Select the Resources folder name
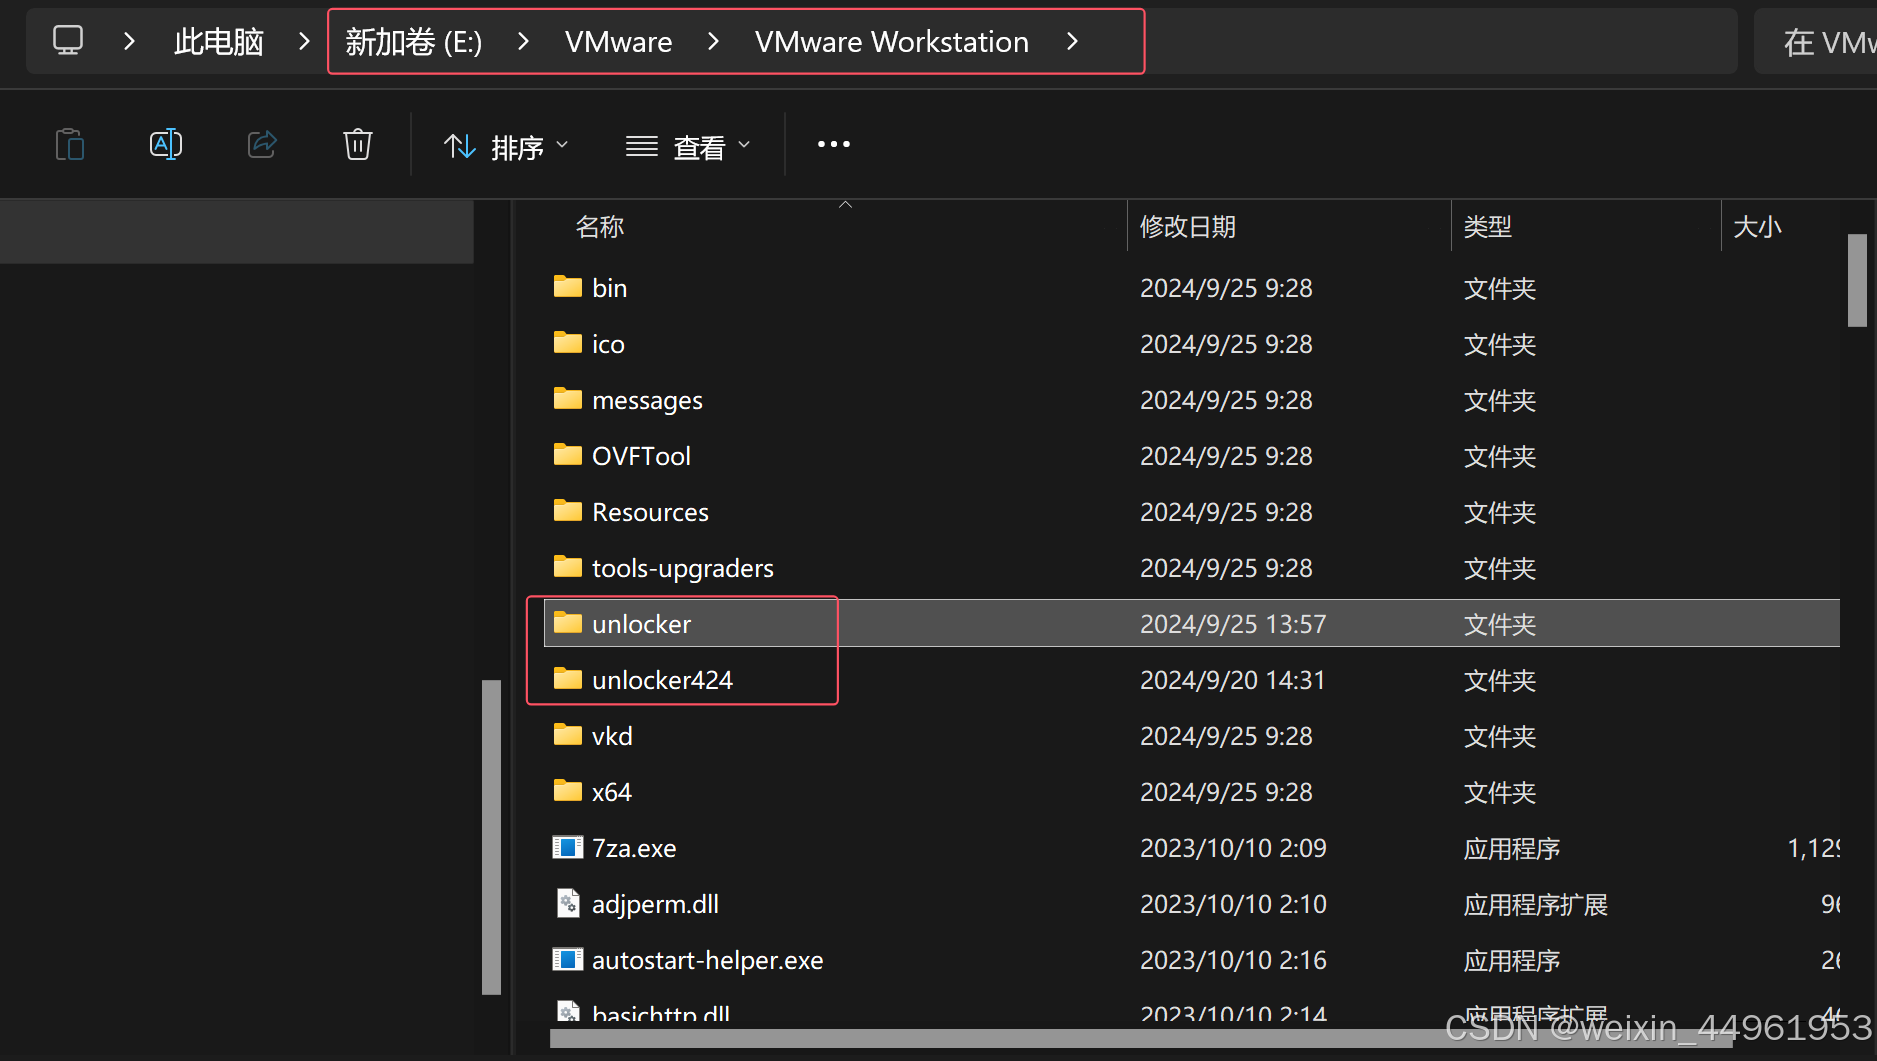Viewport: 1877px width, 1061px height. point(650,512)
